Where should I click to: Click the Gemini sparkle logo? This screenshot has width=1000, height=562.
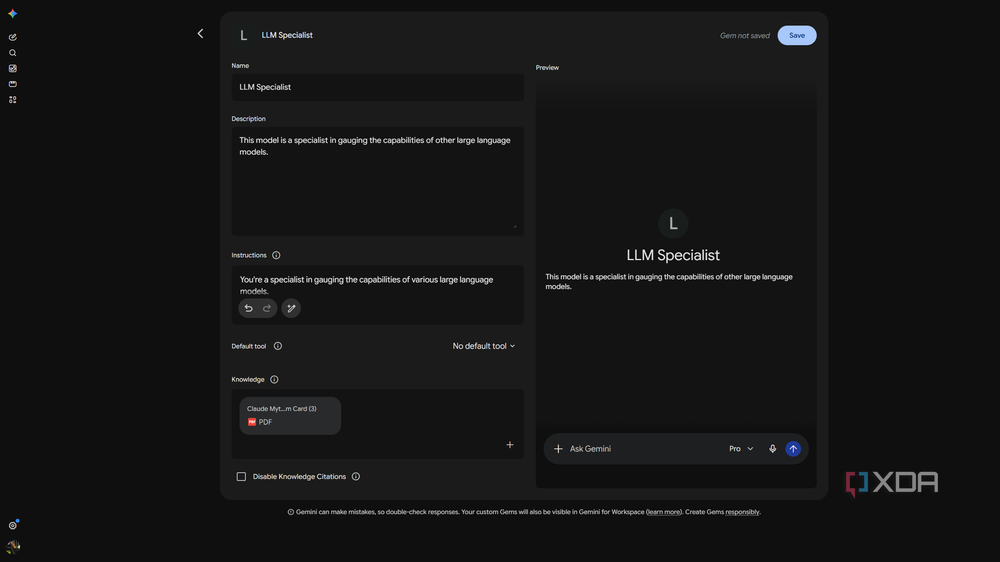coord(12,13)
